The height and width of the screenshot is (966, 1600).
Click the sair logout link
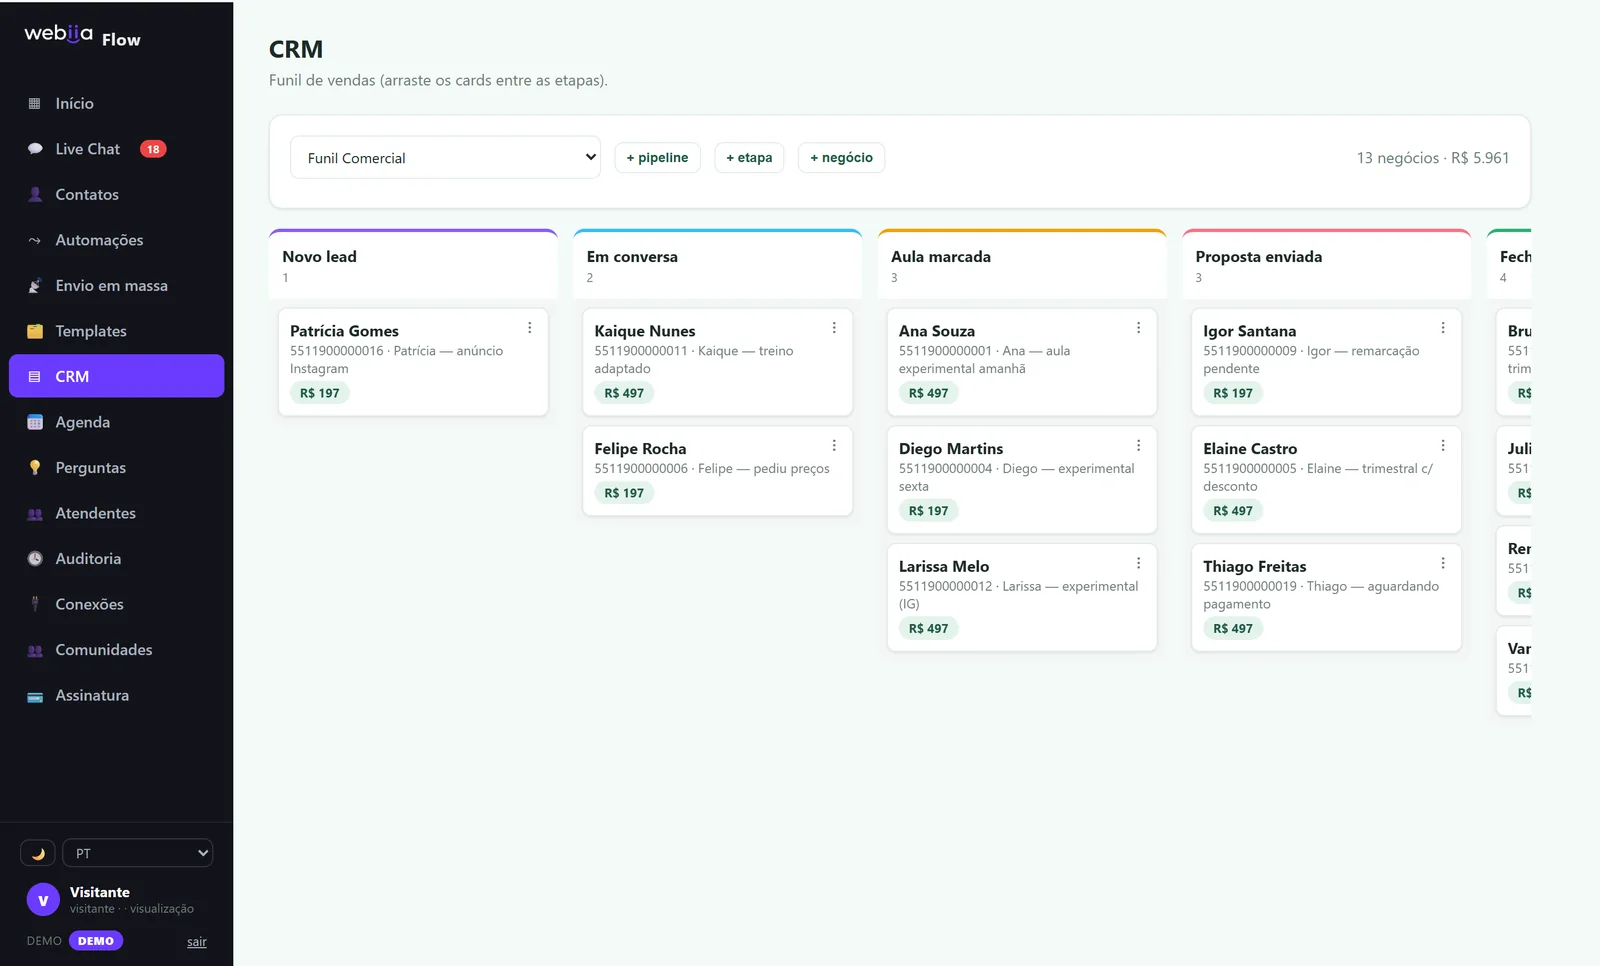pyautogui.click(x=197, y=942)
